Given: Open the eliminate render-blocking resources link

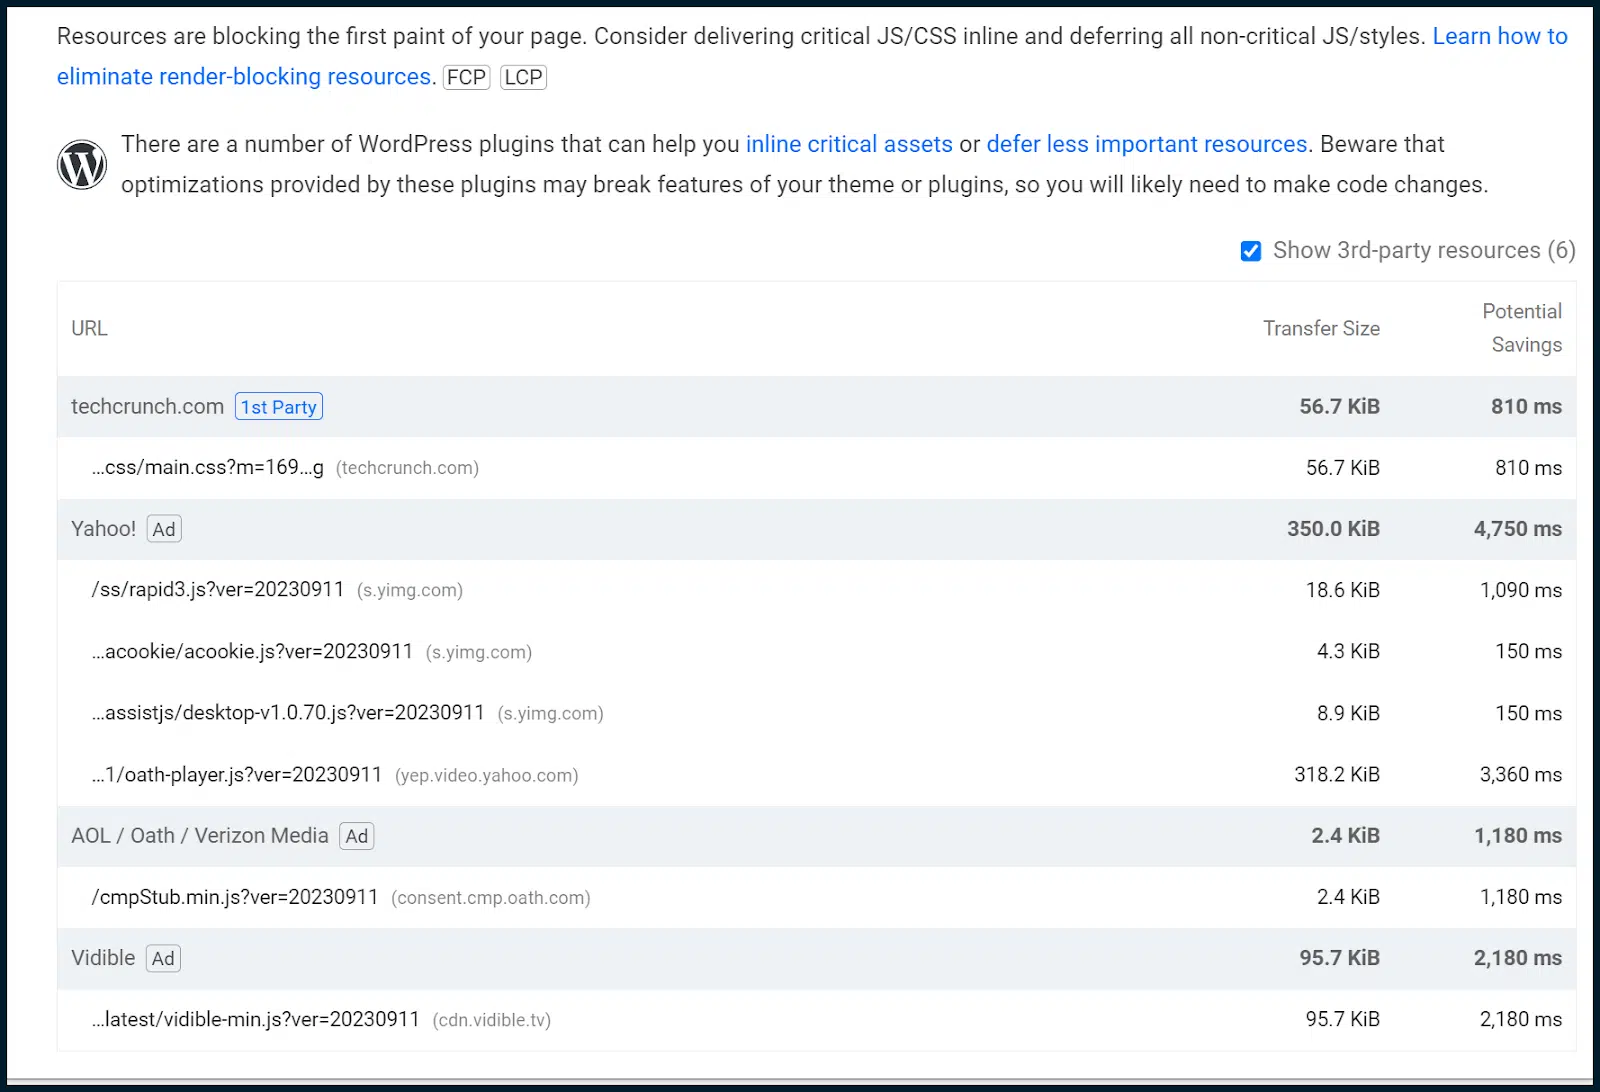Looking at the screenshot, I should (244, 77).
